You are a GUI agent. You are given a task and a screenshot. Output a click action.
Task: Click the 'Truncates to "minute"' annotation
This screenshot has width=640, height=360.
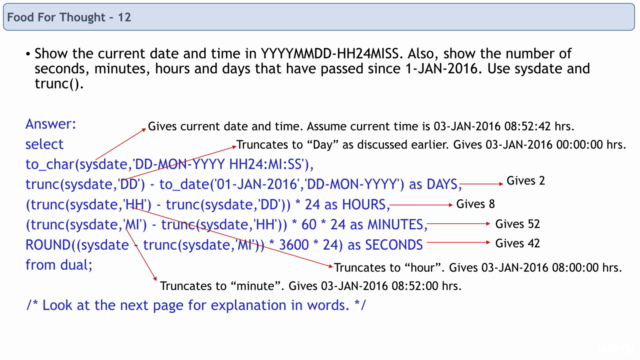click(311, 286)
